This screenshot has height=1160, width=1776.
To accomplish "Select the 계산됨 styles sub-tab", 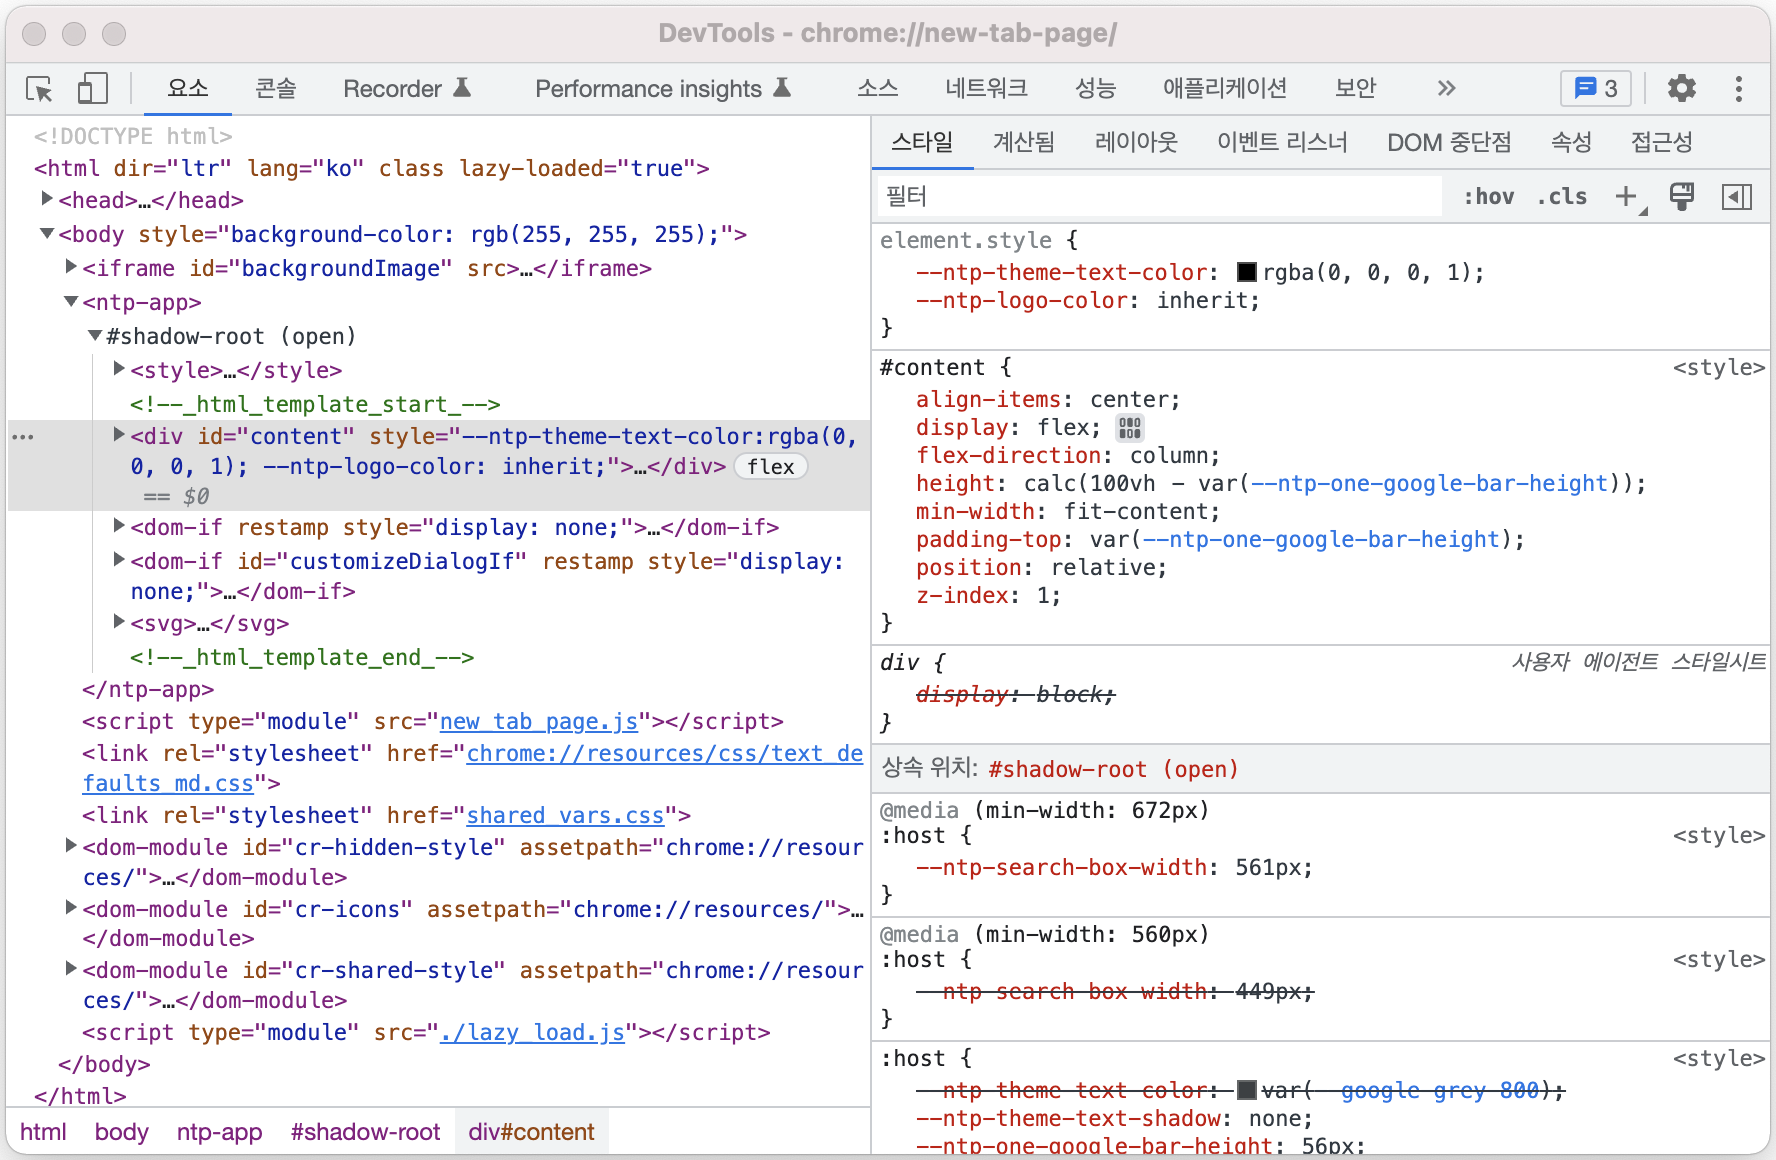I will coord(1024,143).
